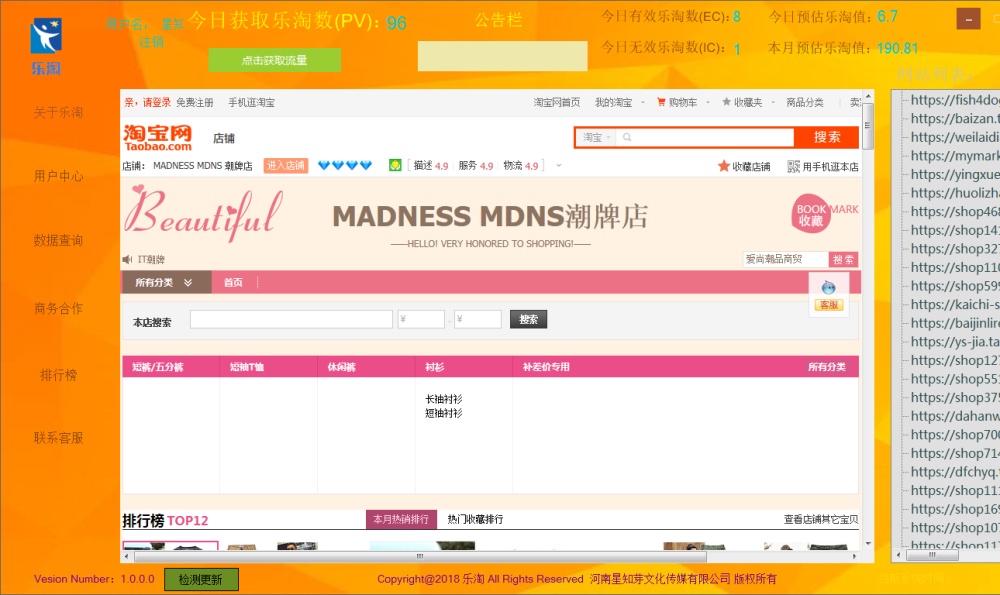
Task: Click the green badge icon beside diamonds
Action: click(395, 166)
